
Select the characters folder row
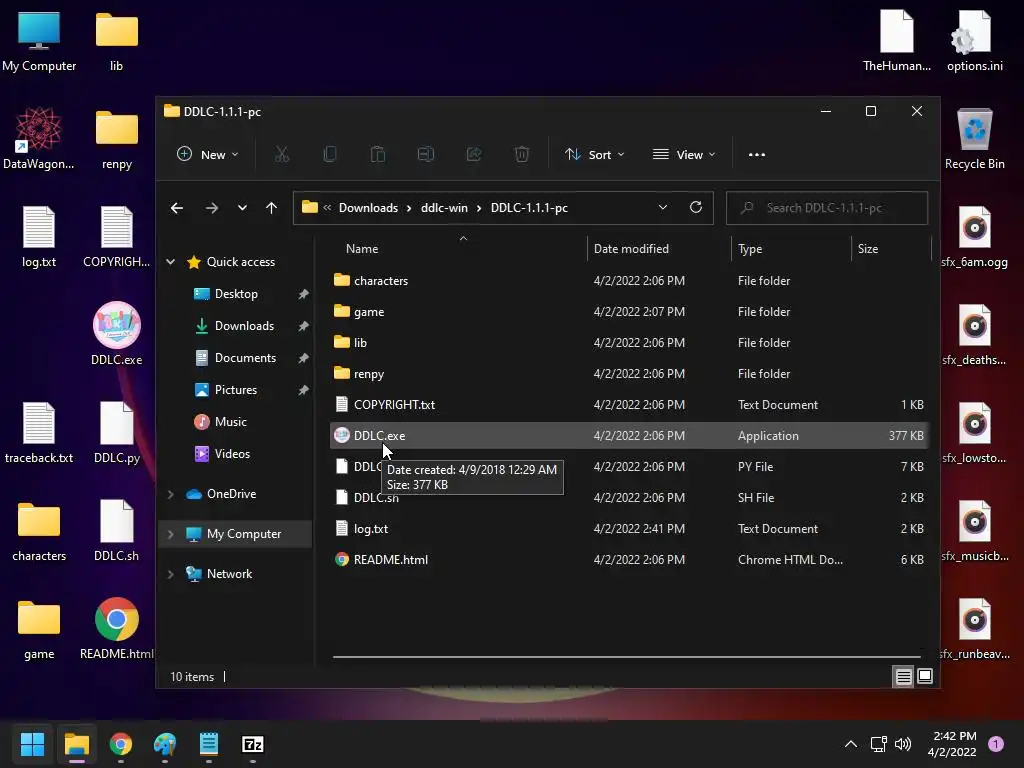628,281
